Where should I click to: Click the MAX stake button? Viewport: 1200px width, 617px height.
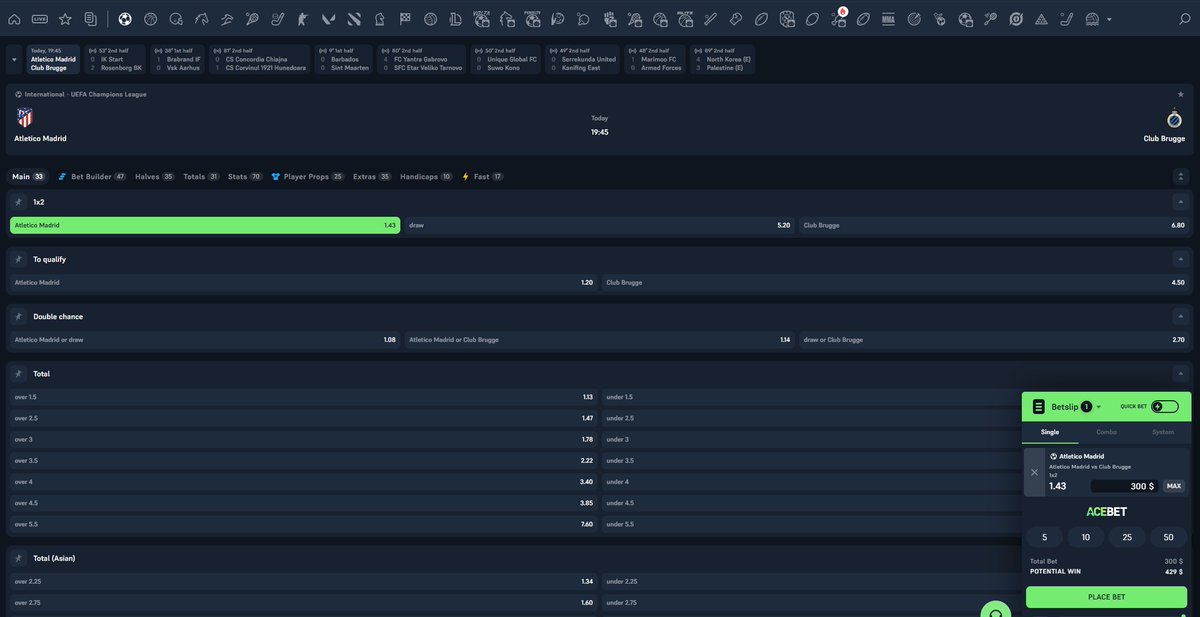tap(1174, 486)
